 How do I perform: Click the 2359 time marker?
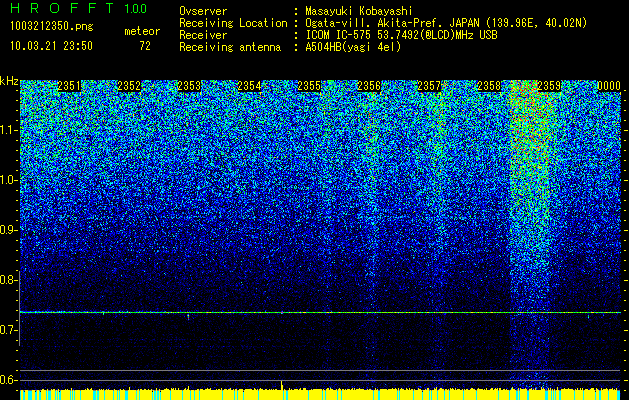[549, 86]
